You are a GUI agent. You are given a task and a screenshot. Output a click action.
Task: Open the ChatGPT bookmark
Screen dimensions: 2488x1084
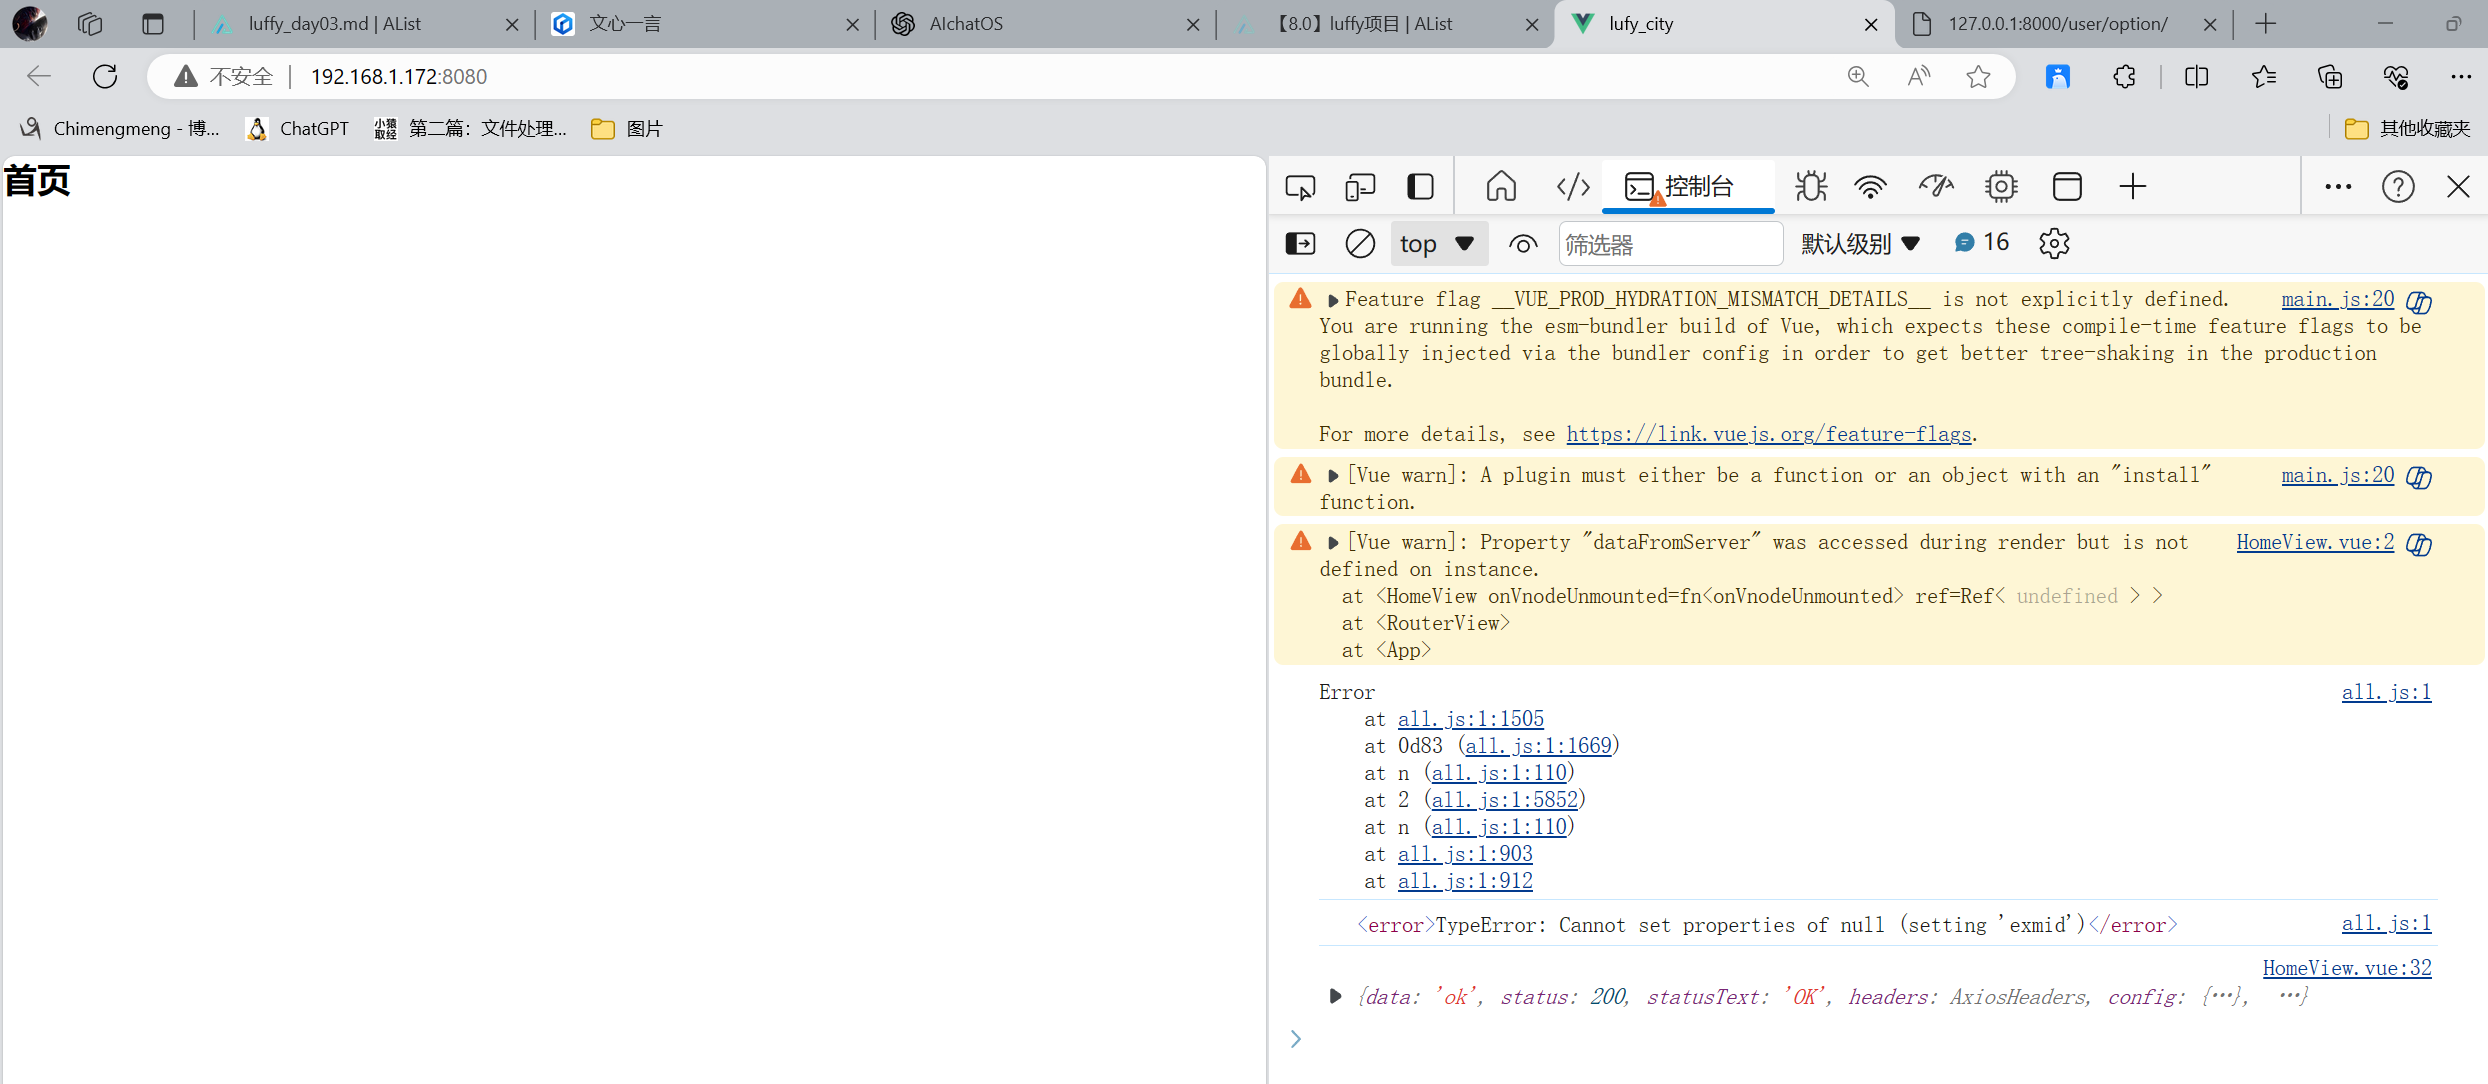(x=298, y=128)
